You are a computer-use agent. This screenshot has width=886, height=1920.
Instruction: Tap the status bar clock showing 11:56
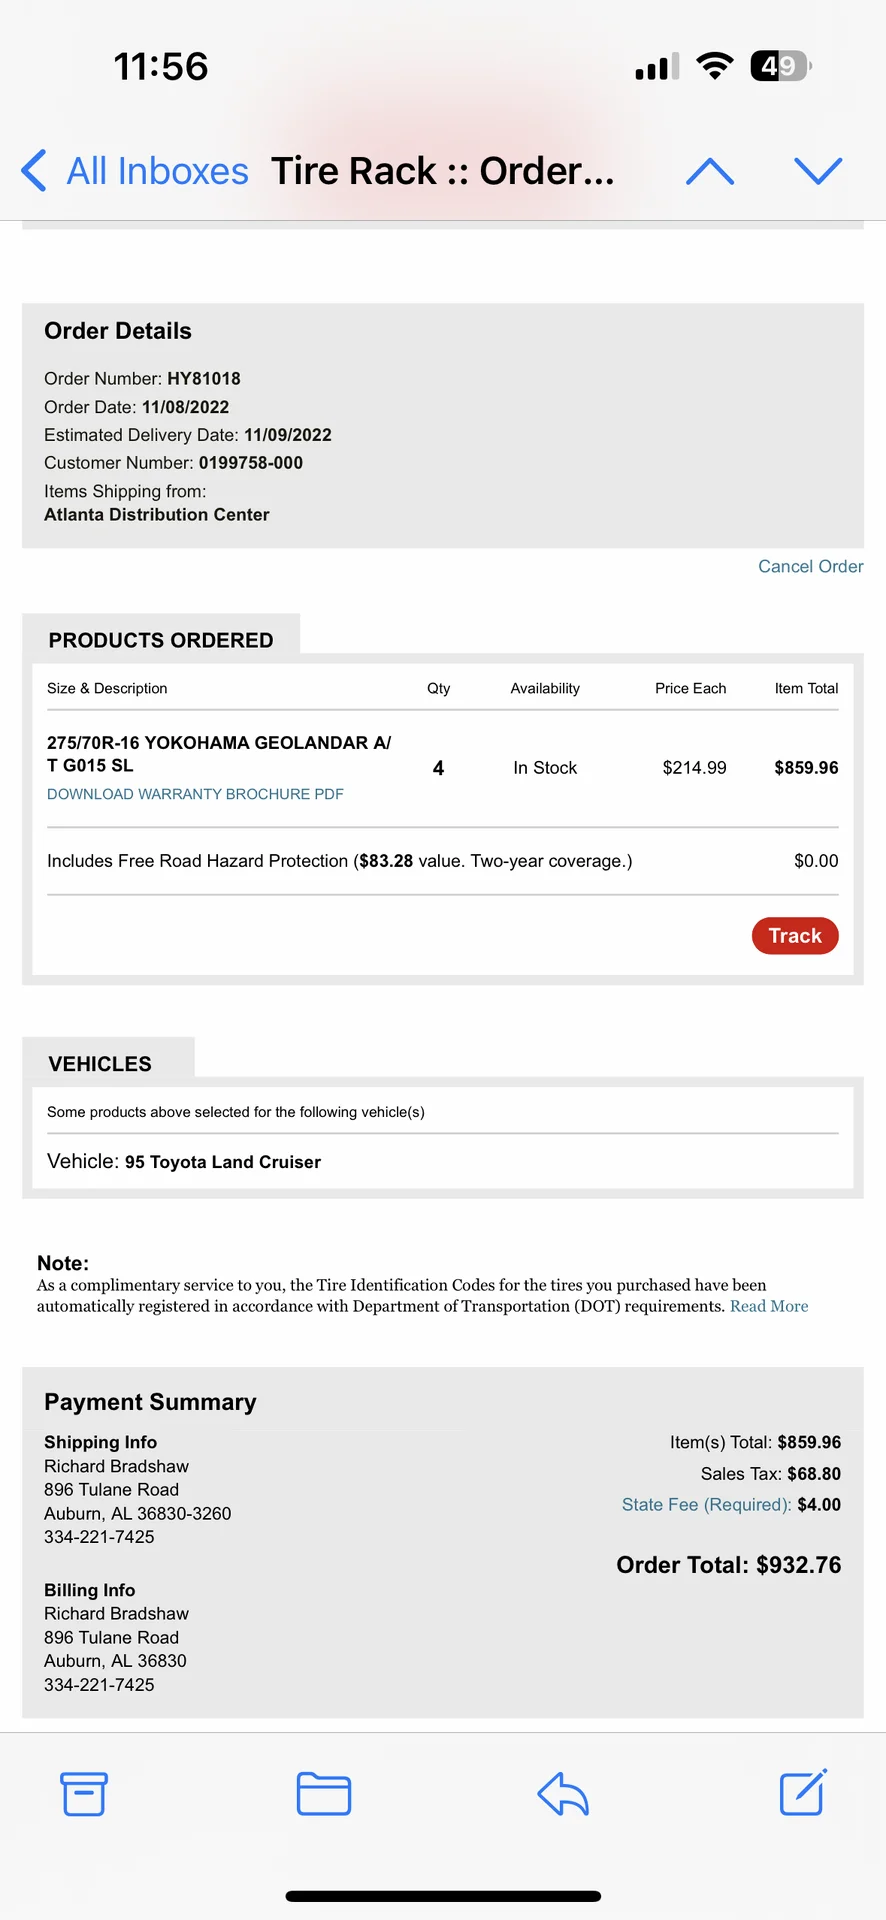[x=160, y=67]
